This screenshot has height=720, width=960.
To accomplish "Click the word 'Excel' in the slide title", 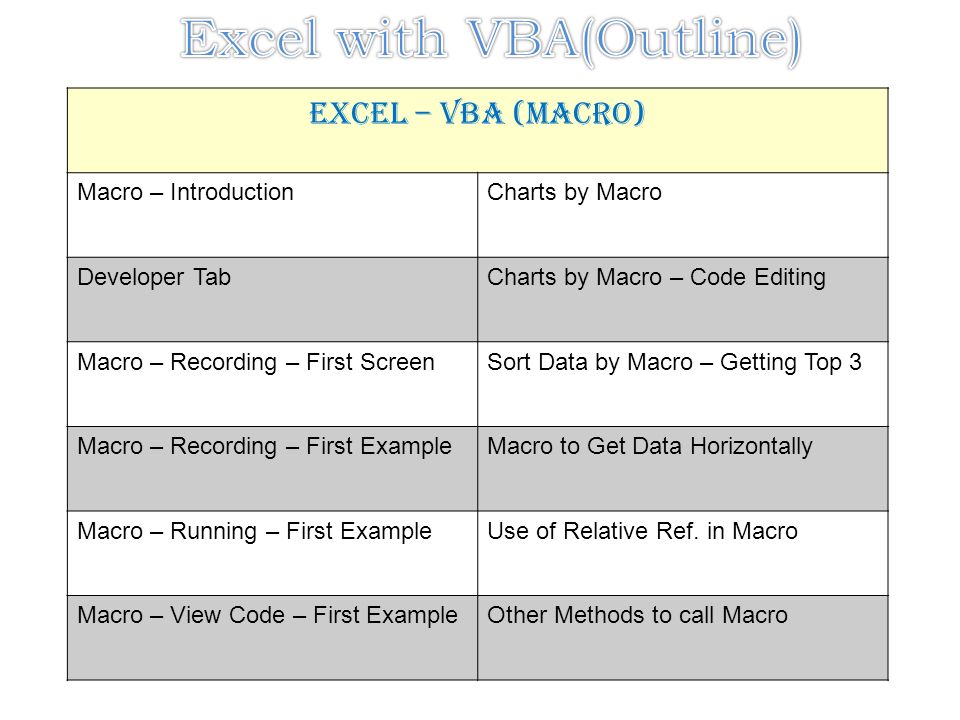I will point(250,40).
